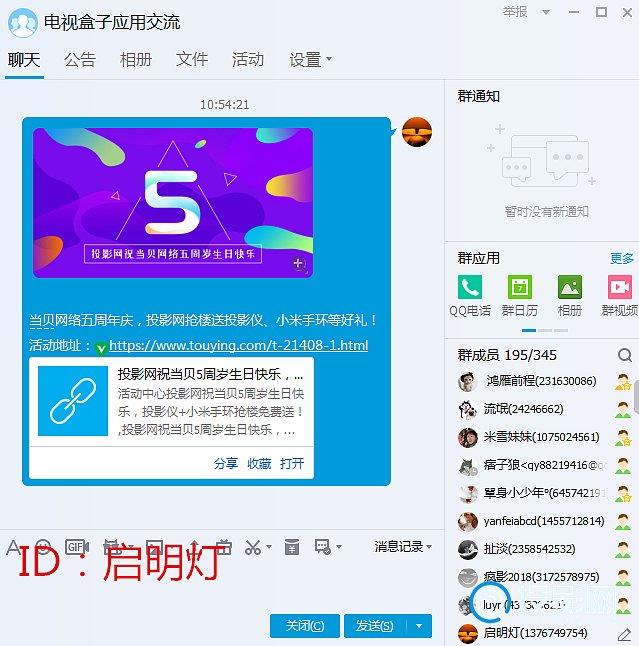Viewport: 639px width, 646px height.
Task: Select member 流氓(24246662)
Action: click(544, 410)
